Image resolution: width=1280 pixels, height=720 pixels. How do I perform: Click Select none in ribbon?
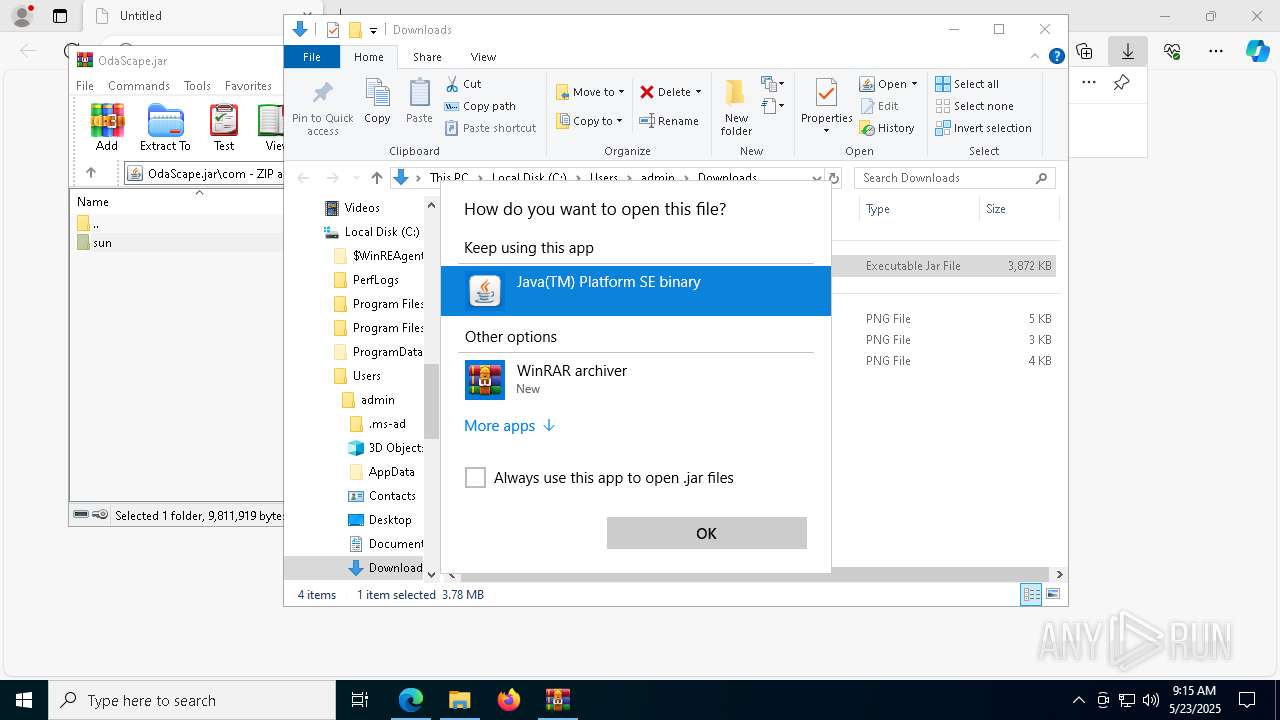click(x=974, y=106)
